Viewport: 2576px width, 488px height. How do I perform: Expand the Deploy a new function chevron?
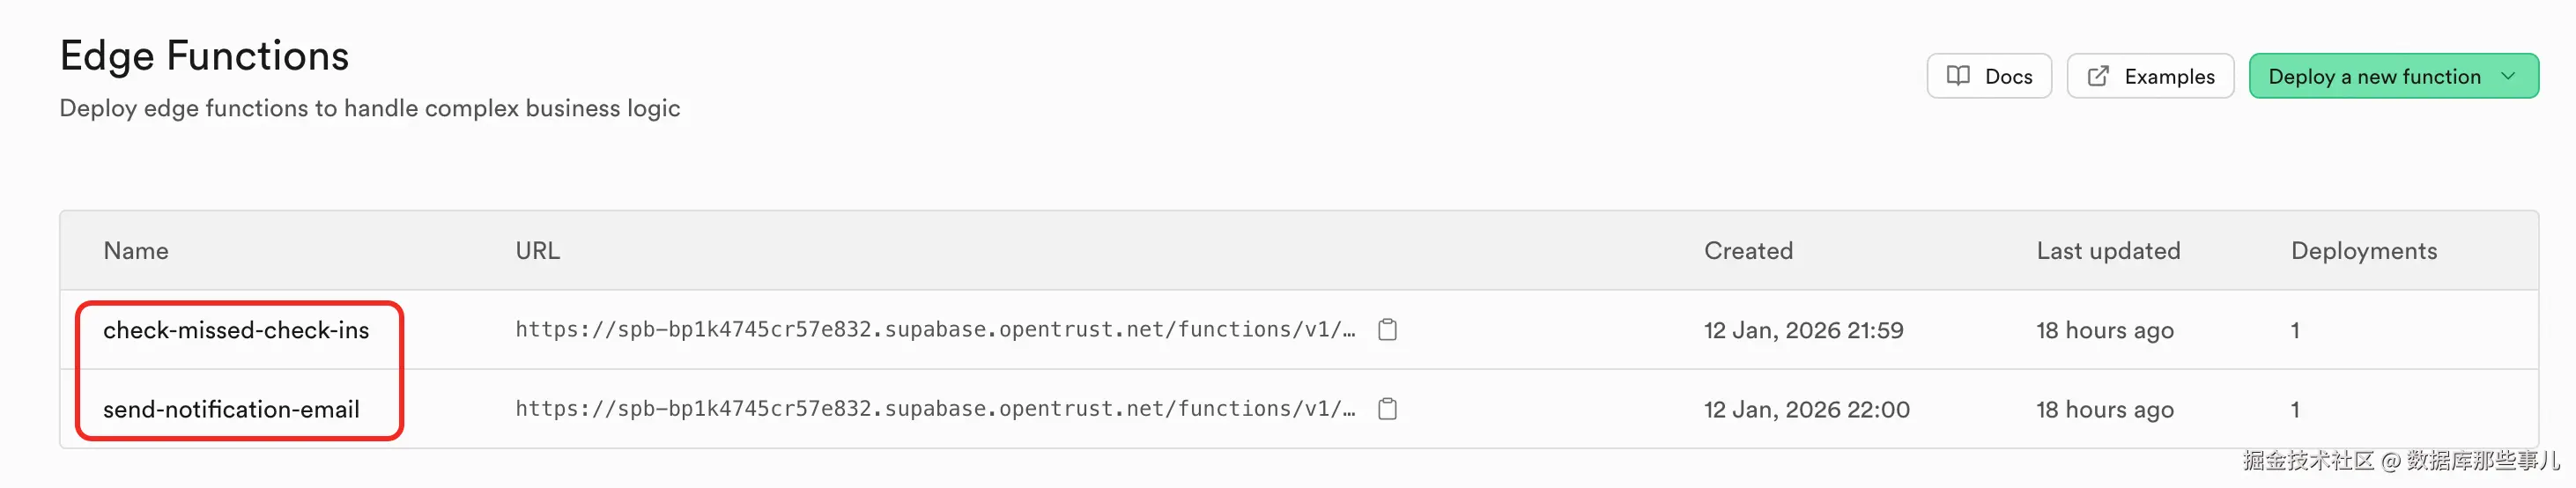tap(2507, 76)
